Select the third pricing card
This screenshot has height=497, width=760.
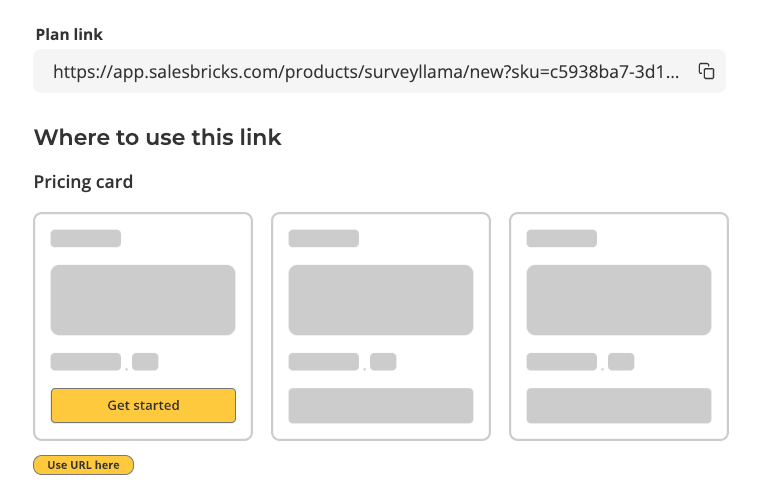(619, 326)
